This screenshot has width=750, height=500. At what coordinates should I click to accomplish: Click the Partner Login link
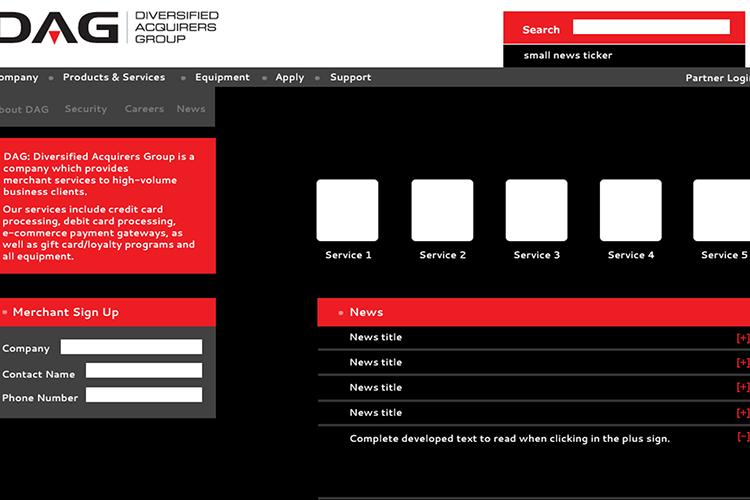pyautogui.click(x=717, y=78)
